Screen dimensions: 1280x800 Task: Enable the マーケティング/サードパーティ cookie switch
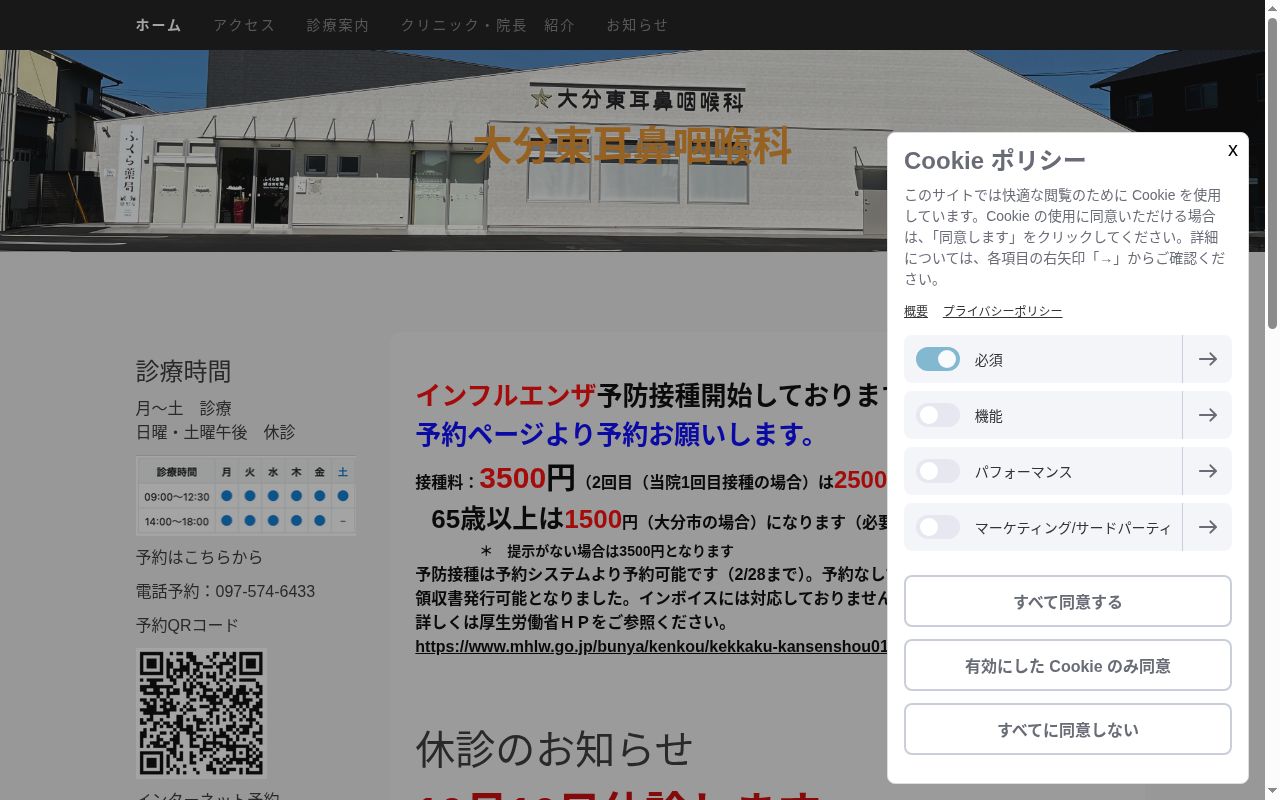click(938, 527)
